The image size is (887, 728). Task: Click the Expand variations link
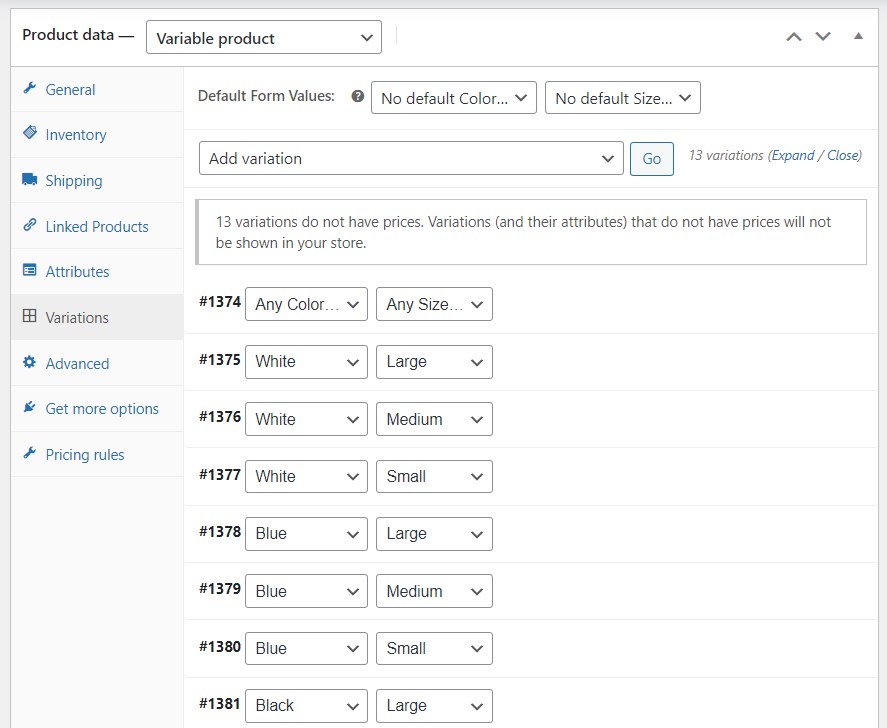pos(793,156)
